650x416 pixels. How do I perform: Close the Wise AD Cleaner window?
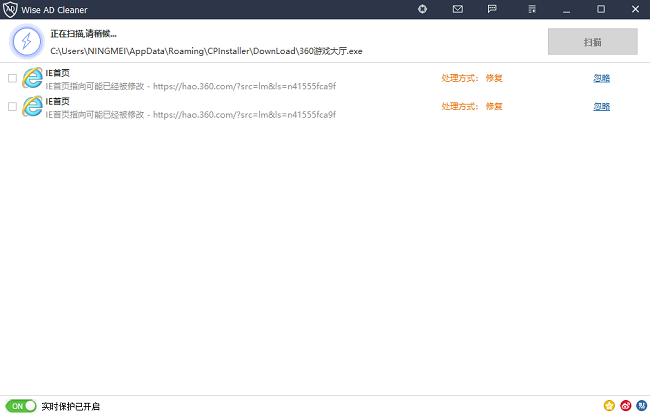pyautogui.click(x=635, y=9)
